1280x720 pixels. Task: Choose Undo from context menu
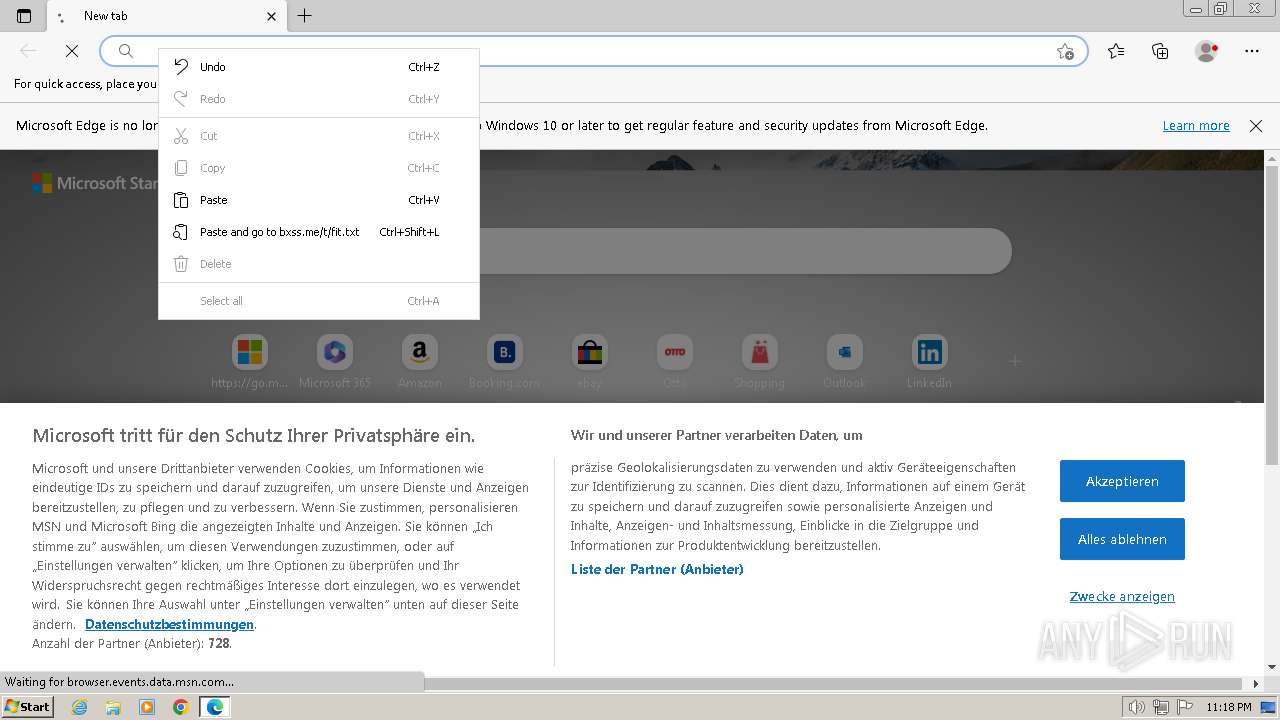point(319,67)
